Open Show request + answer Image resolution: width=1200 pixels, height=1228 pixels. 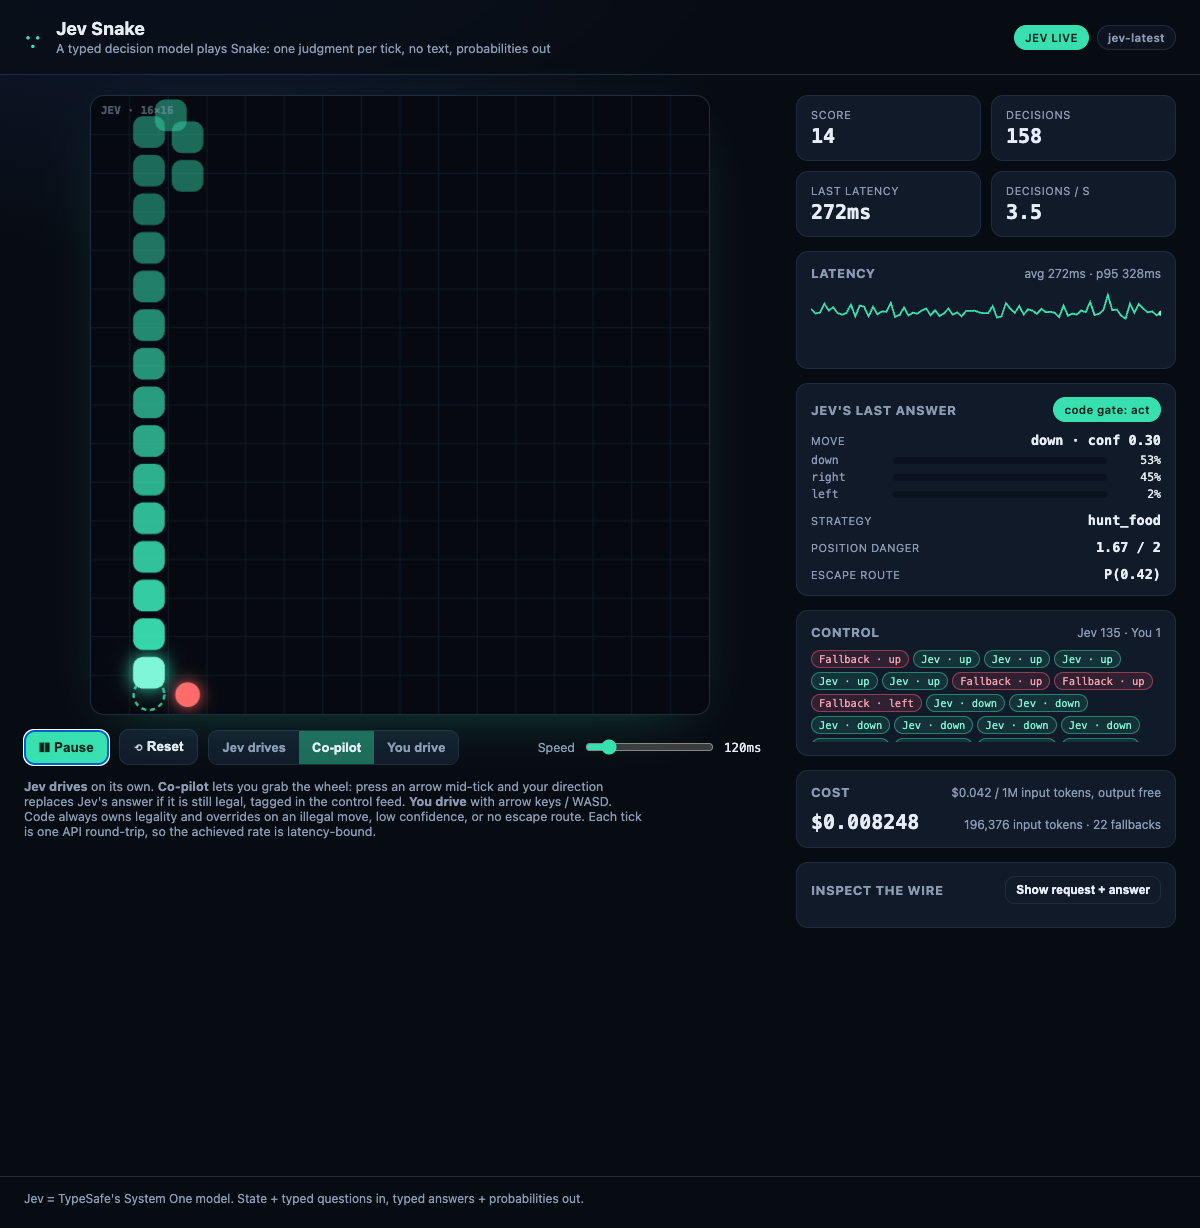1083,890
